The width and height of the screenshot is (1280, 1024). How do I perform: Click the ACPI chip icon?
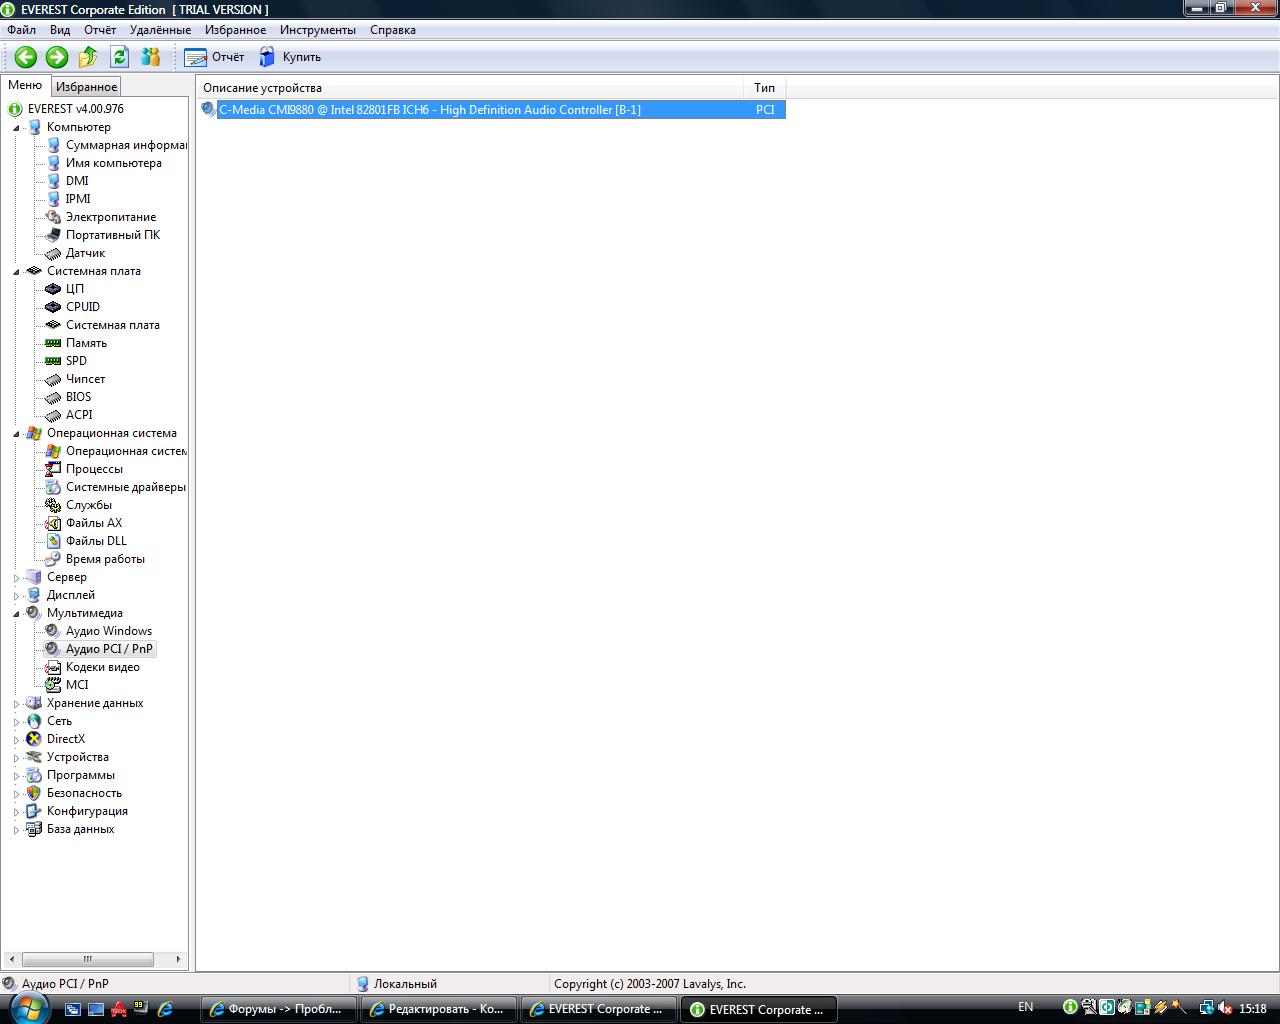[54, 415]
